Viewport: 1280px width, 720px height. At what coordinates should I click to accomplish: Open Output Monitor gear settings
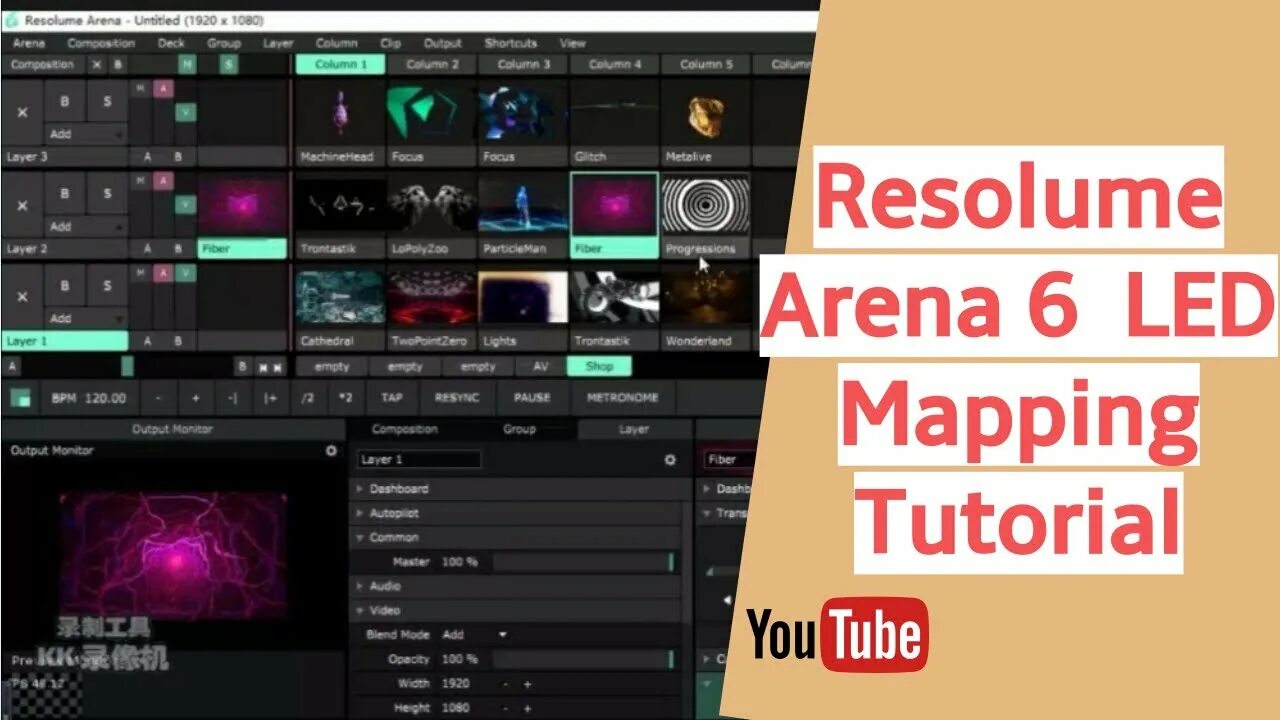point(331,451)
